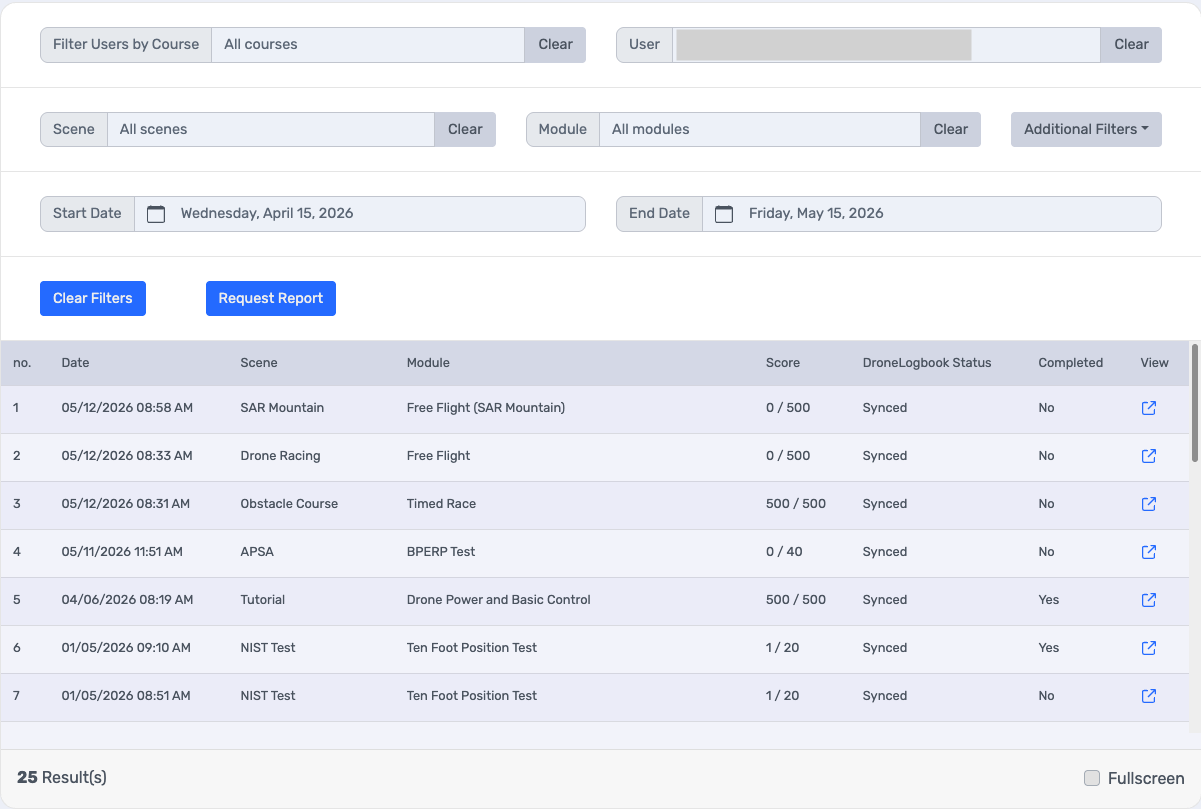Click the date 05/12/2026 08:58 AM

click(127, 408)
